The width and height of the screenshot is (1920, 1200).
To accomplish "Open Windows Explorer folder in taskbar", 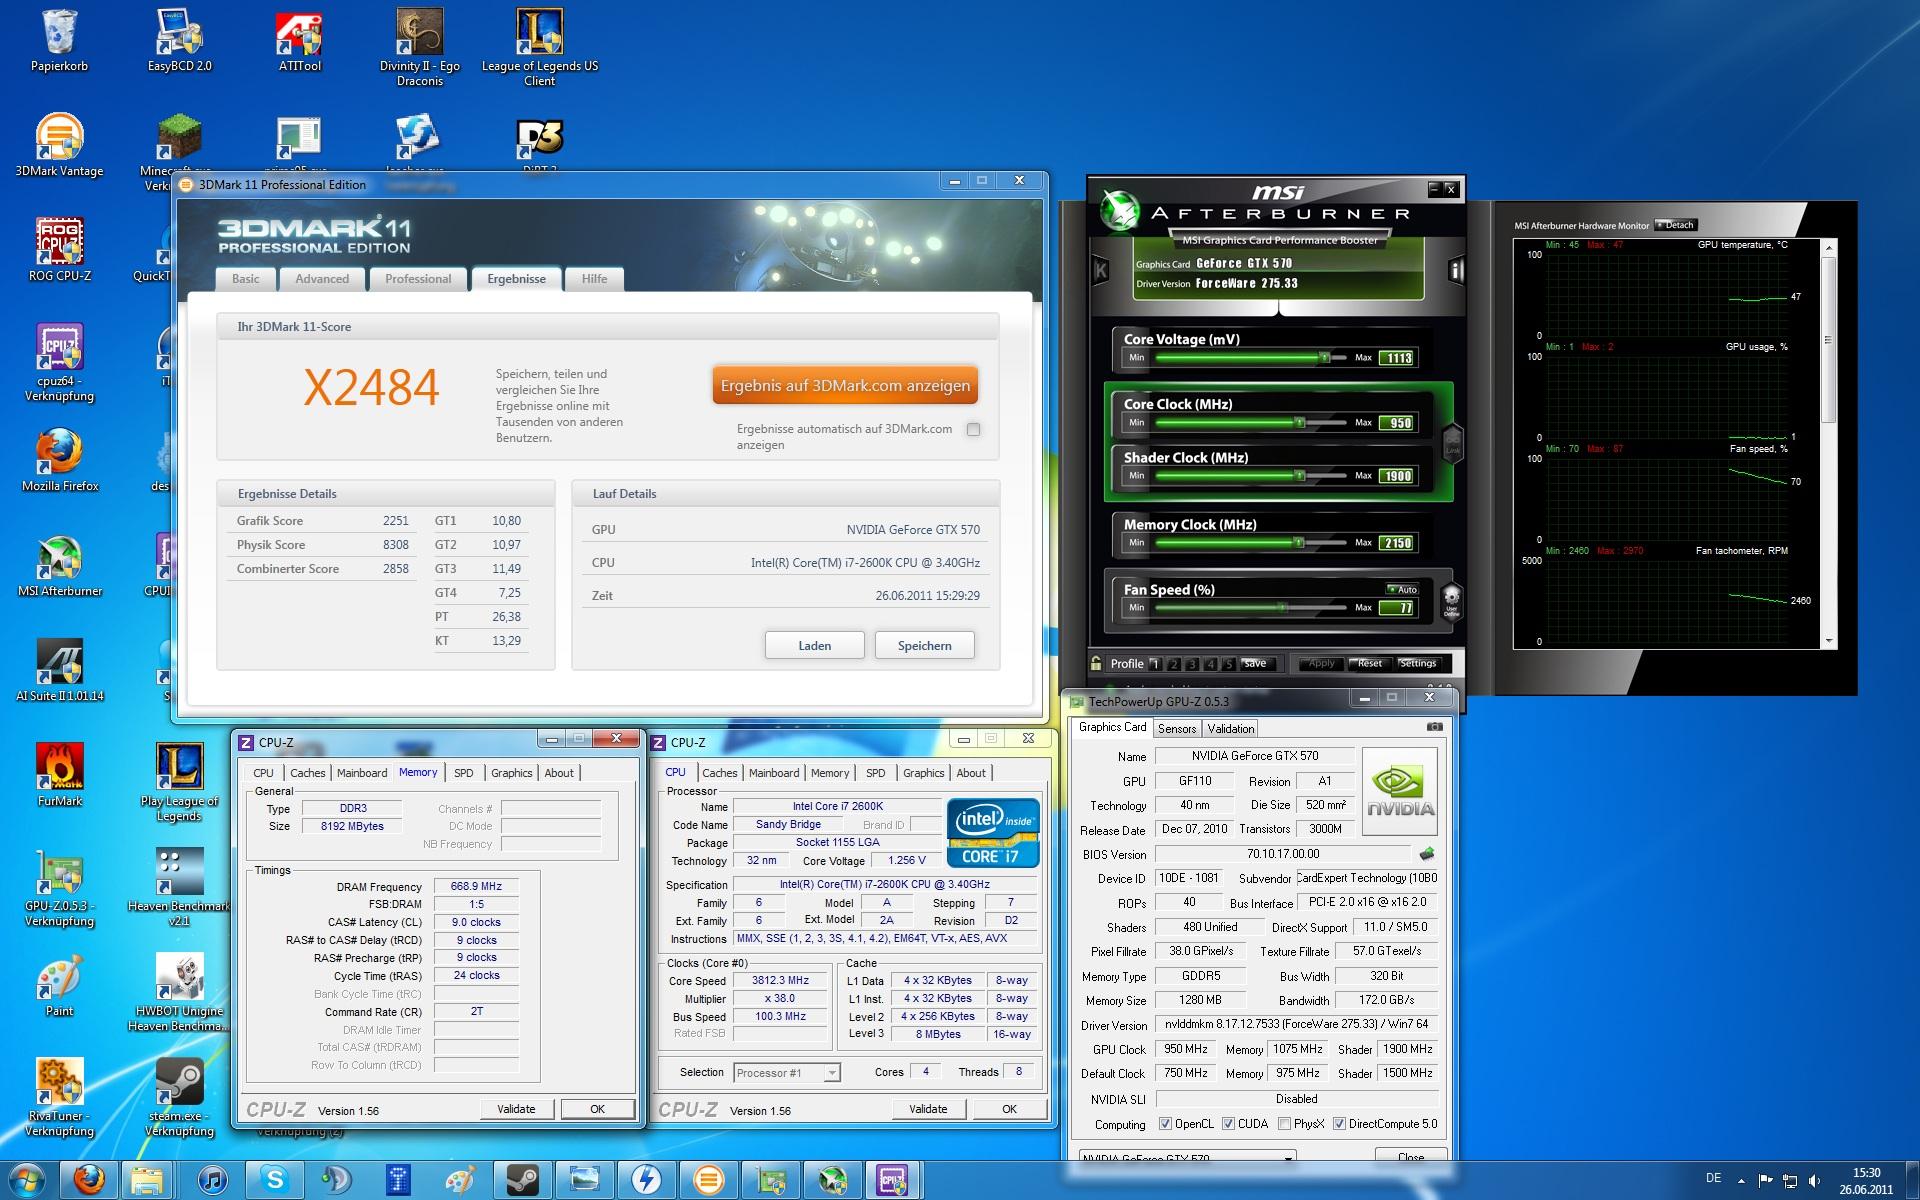I will (x=148, y=1180).
